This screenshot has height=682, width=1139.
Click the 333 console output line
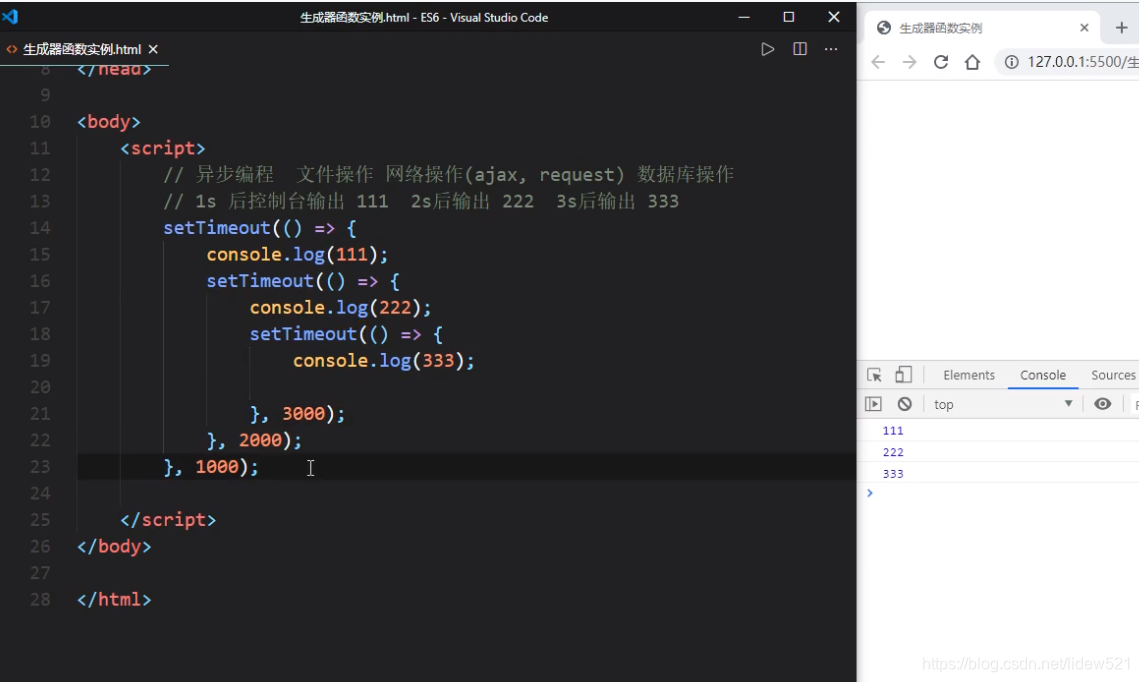998,474
